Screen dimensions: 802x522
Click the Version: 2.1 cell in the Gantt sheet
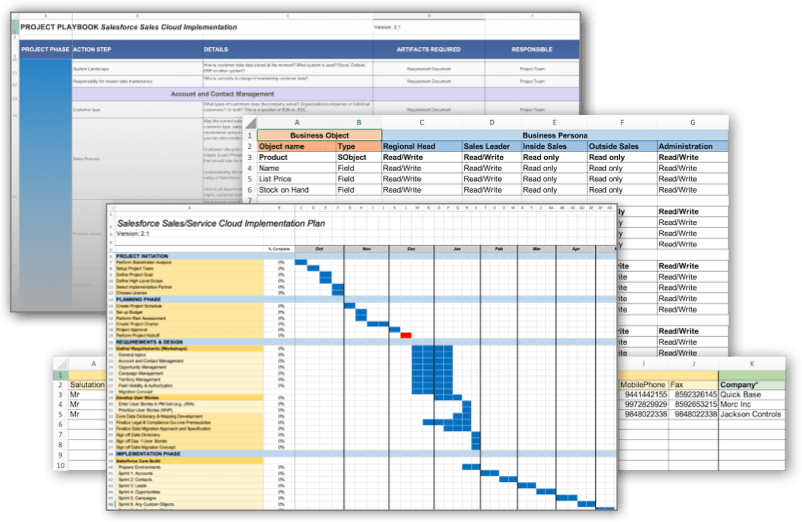pos(132,234)
